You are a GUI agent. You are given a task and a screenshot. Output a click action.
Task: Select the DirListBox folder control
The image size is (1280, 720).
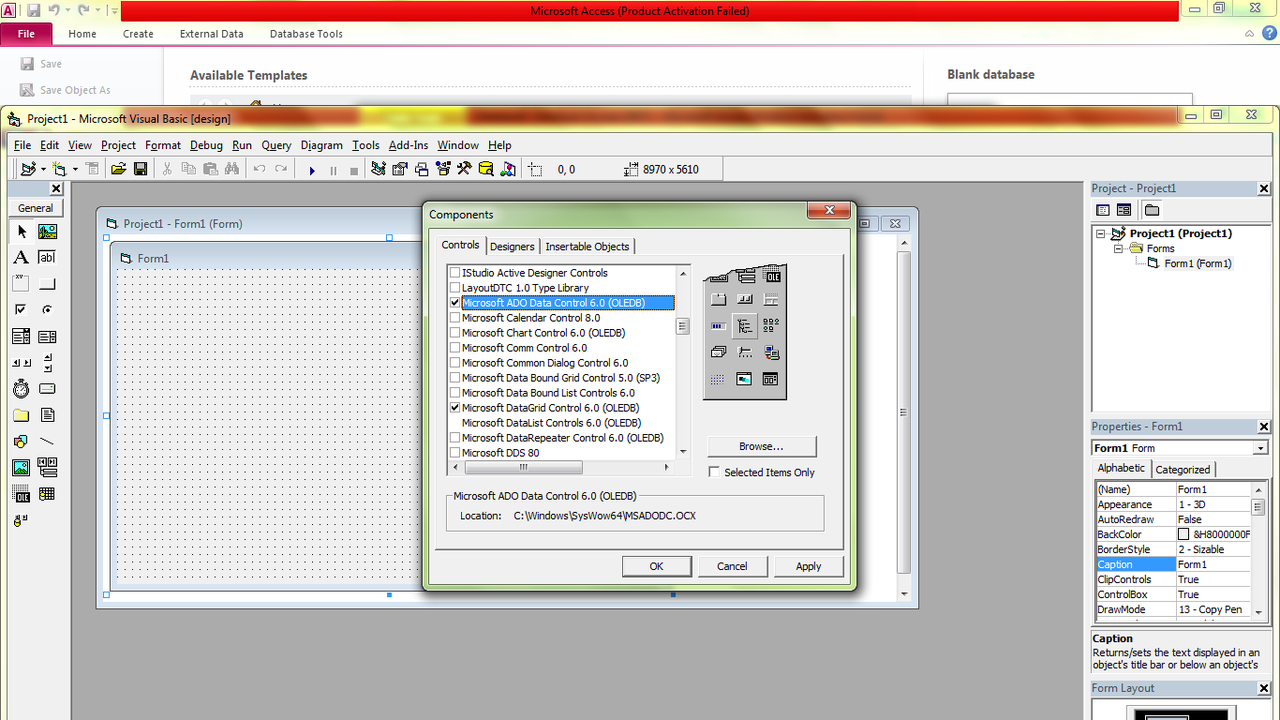click(21, 415)
